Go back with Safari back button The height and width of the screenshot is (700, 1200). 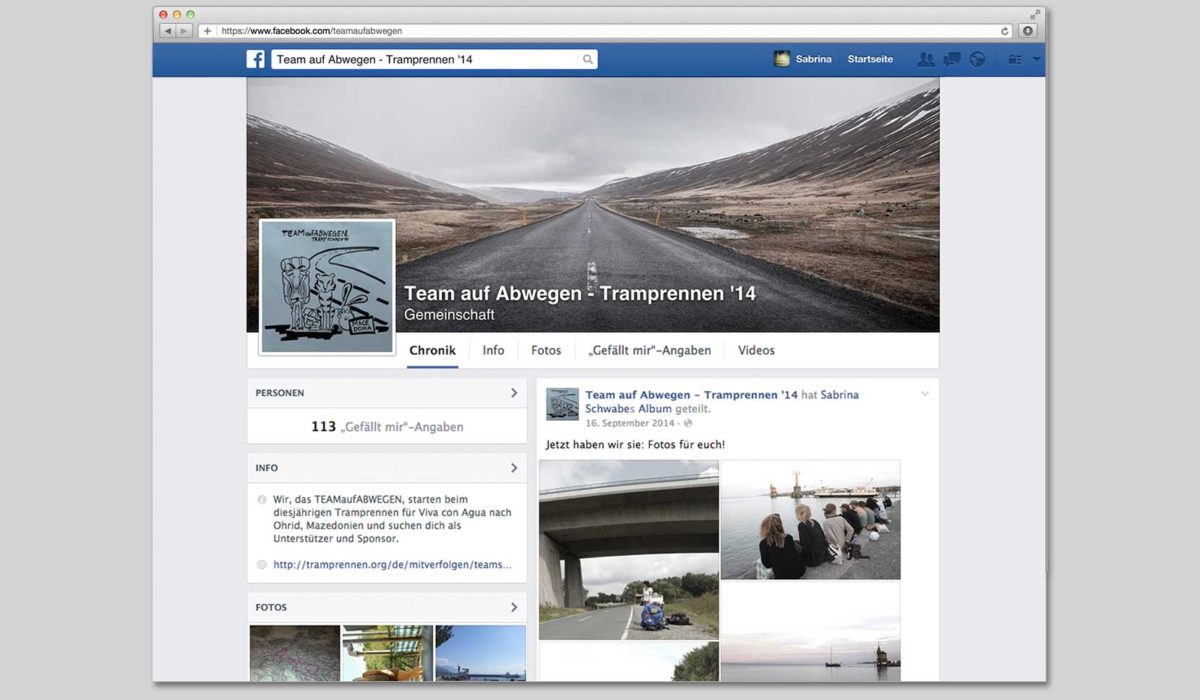pos(167,31)
